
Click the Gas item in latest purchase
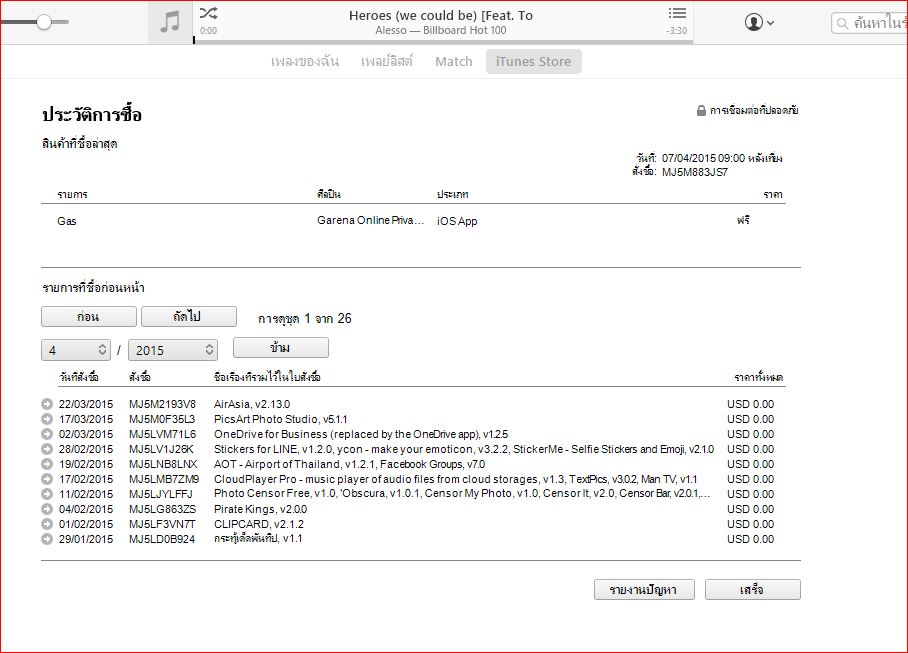67,221
